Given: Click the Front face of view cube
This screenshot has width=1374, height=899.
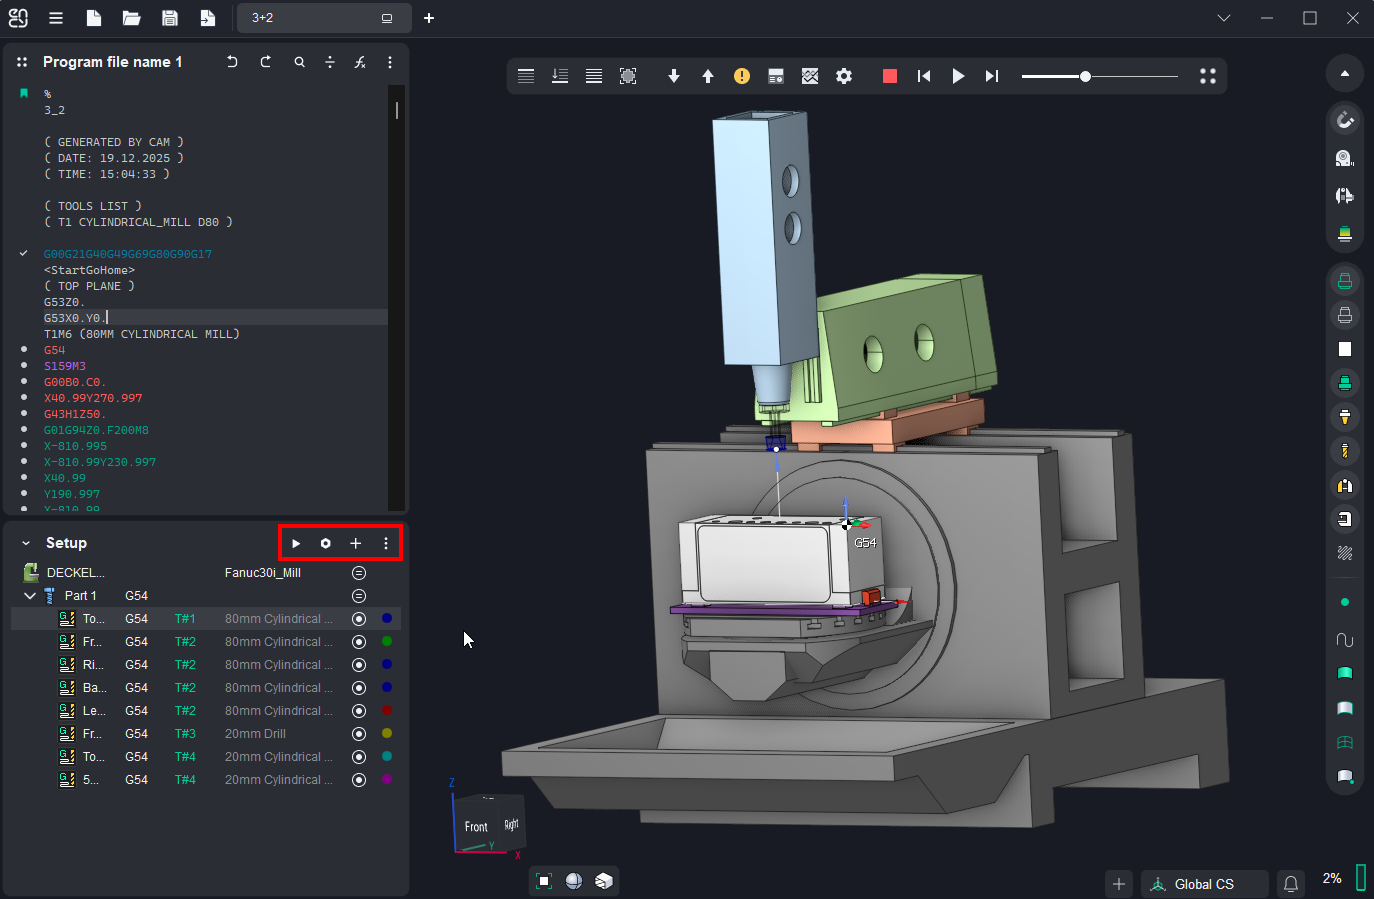Looking at the screenshot, I should click(x=476, y=827).
